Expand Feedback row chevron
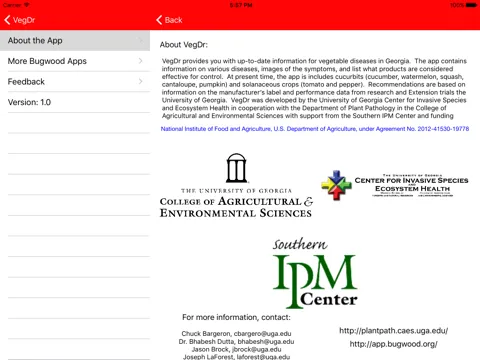The width and height of the screenshot is (480, 360). [x=141, y=81]
